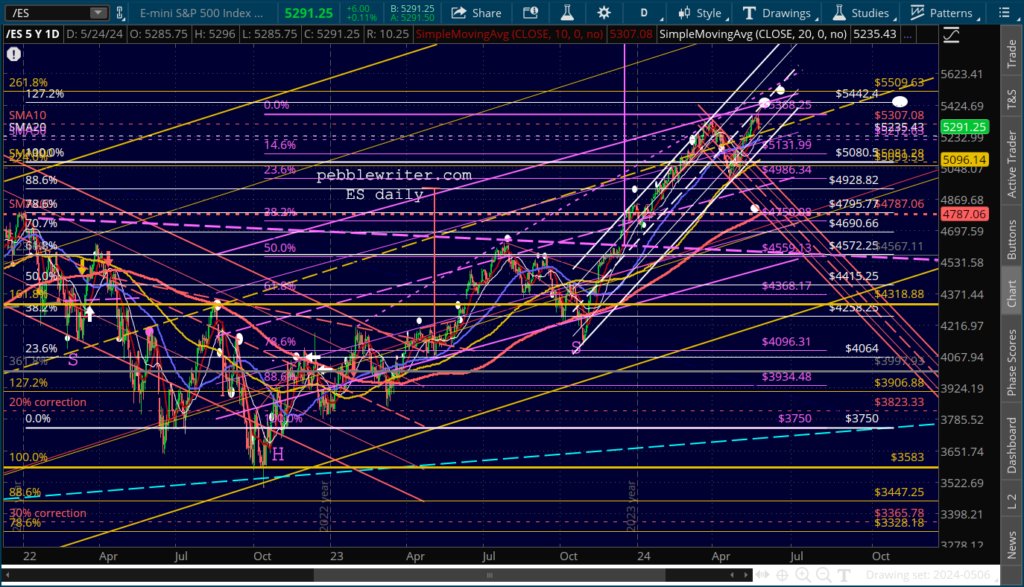Select the Chart side tab

pyautogui.click(x=1012, y=293)
